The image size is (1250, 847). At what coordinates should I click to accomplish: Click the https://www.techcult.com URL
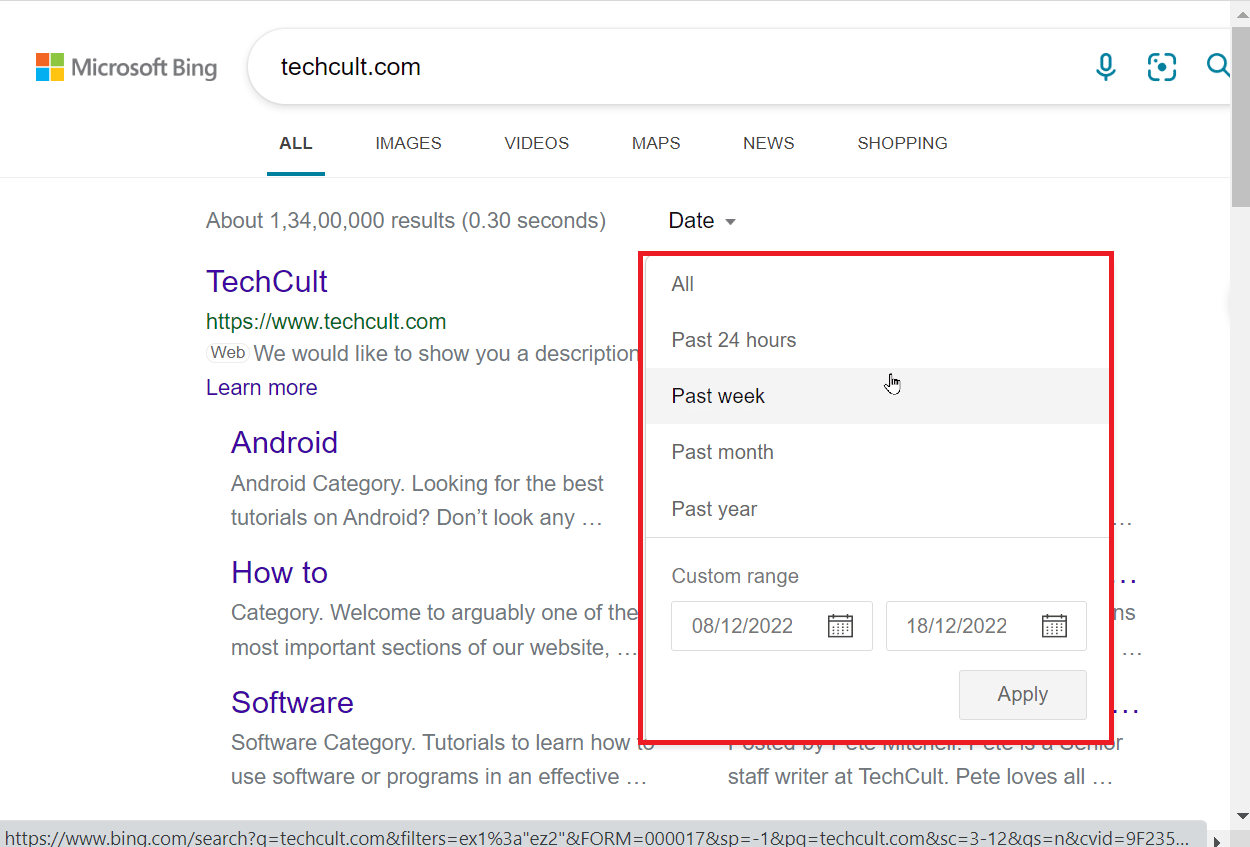(326, 322)
